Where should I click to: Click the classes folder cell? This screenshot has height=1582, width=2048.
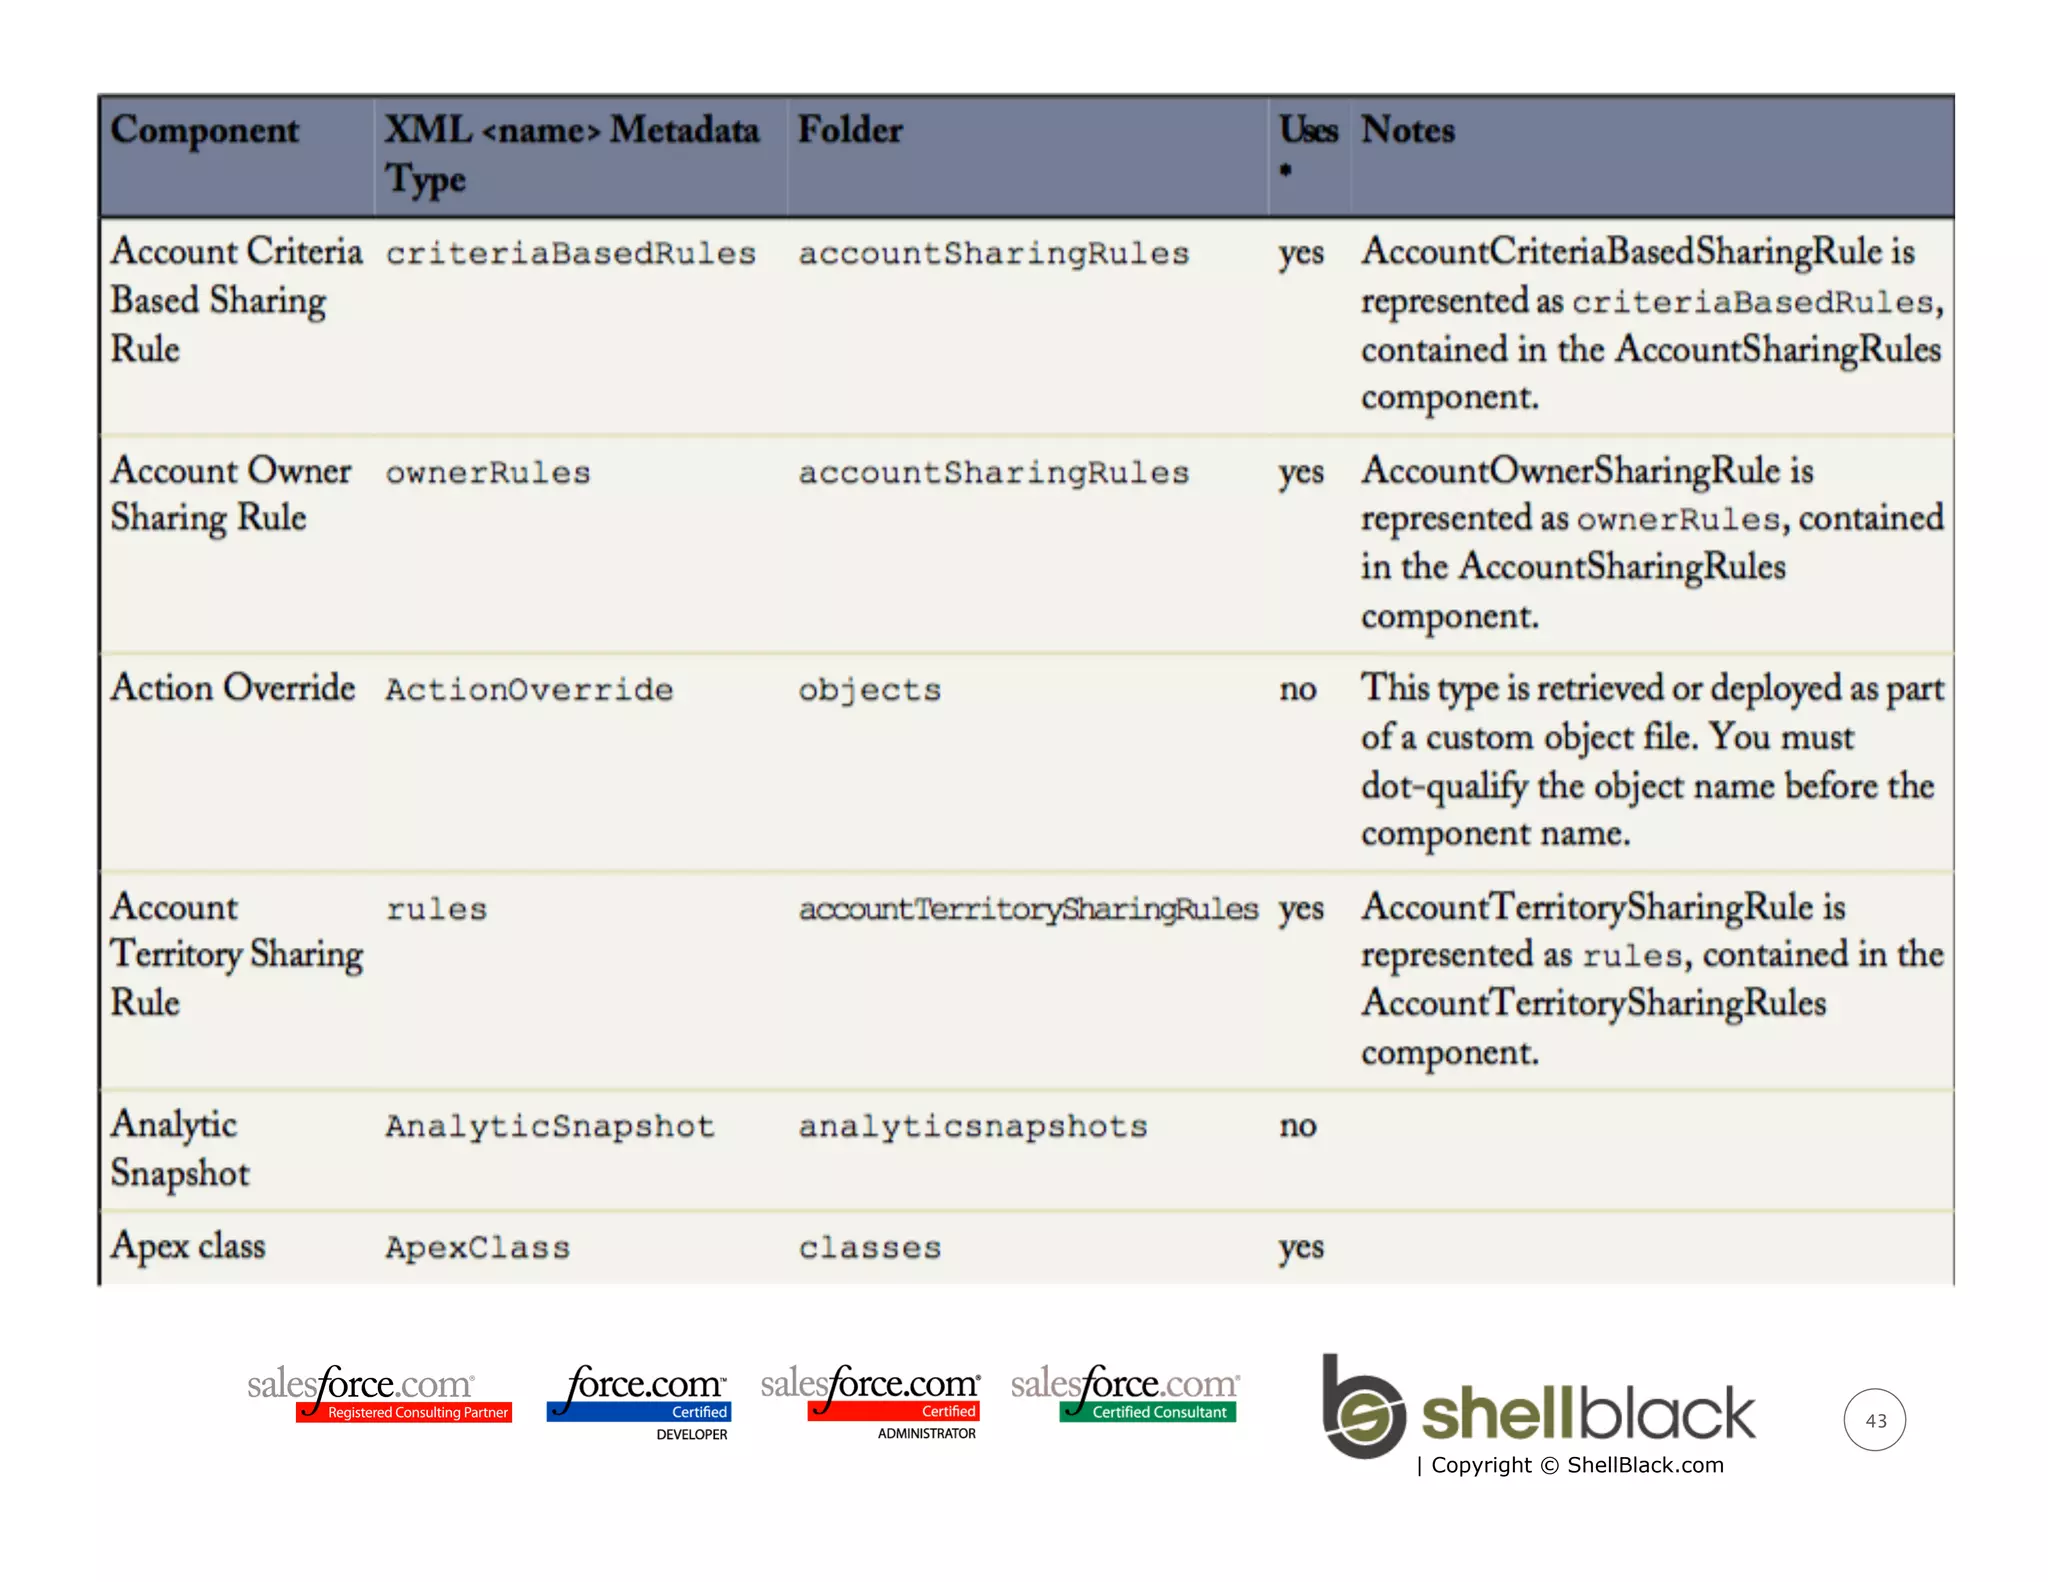(870, 1248)
